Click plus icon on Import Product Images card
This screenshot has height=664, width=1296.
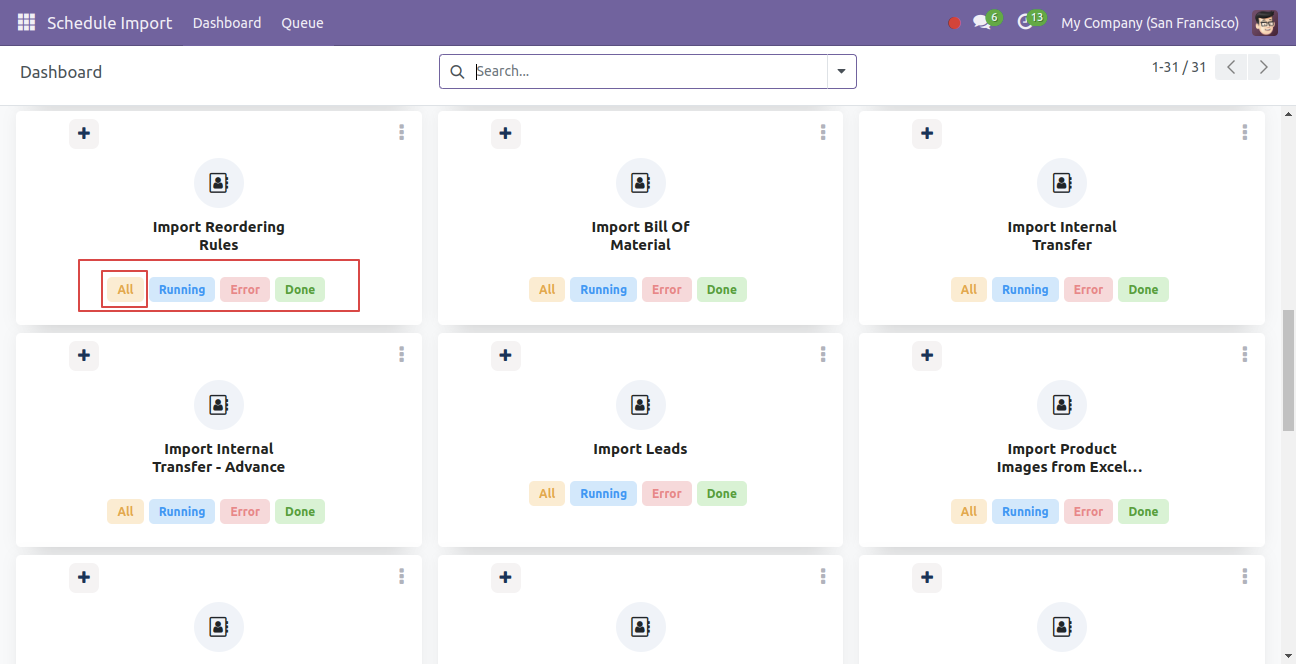928,355
